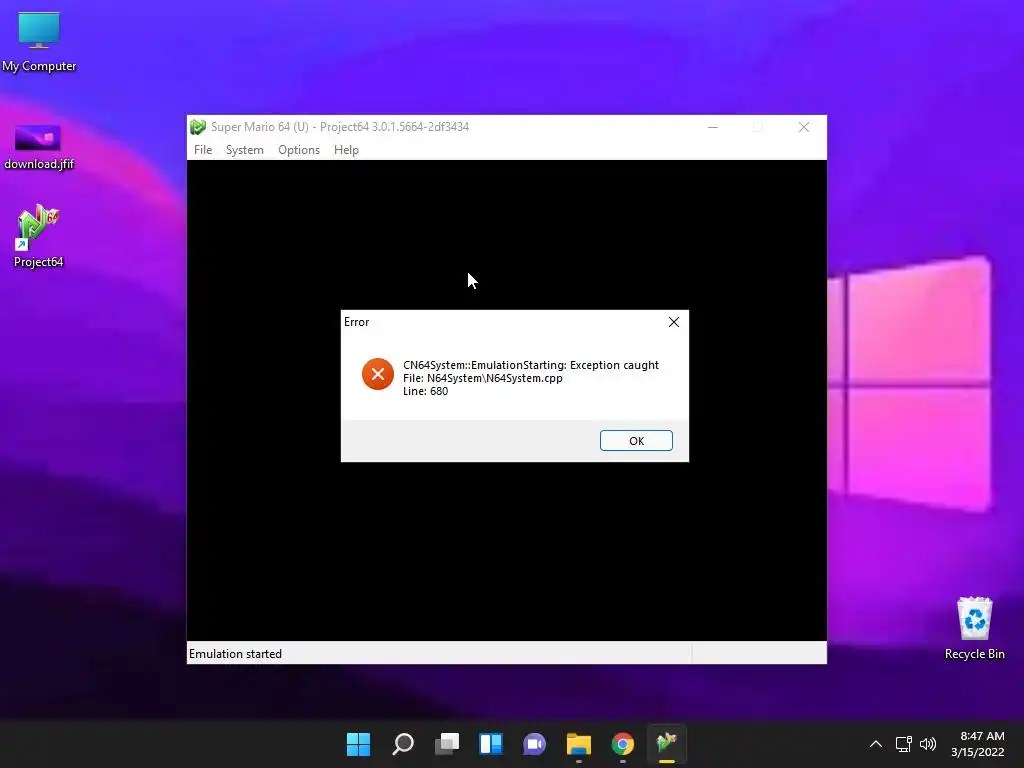The width and height of the screenshot is (1024, 768).
Task: Open the Options menu in Project64
Action: (x=299, y=150)
